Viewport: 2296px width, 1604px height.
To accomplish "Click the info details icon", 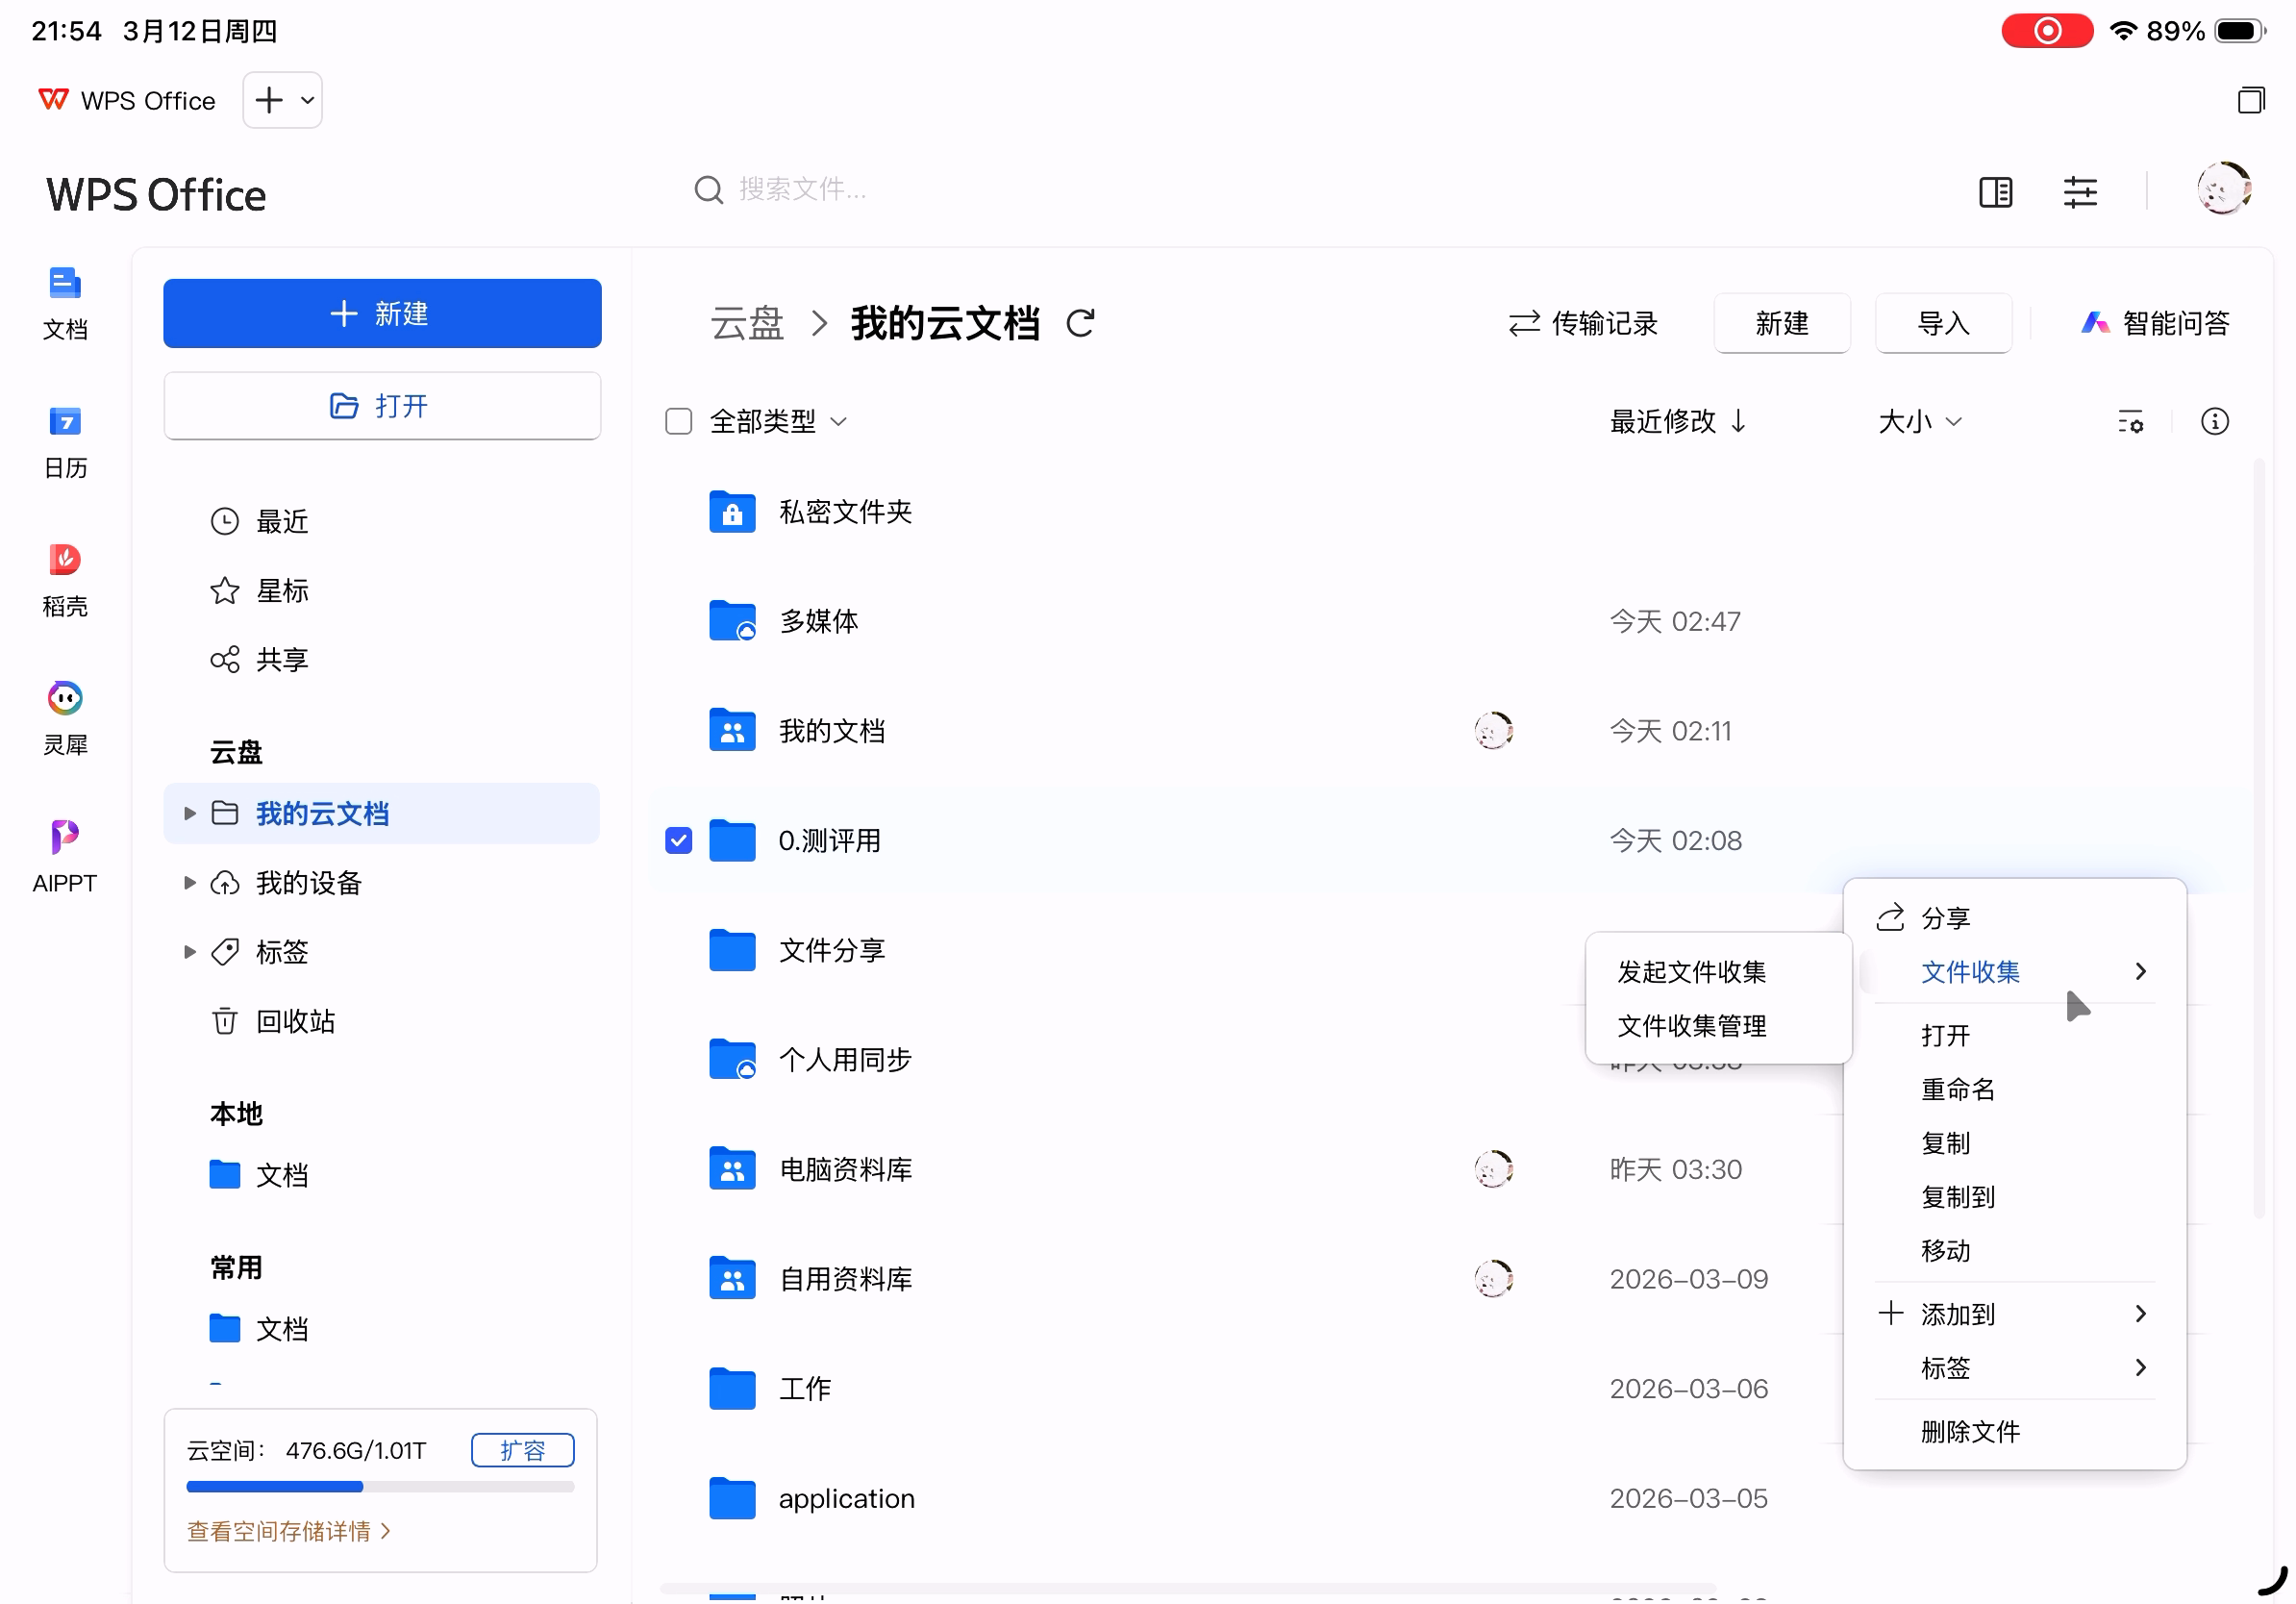I will tap(2214, 422).
